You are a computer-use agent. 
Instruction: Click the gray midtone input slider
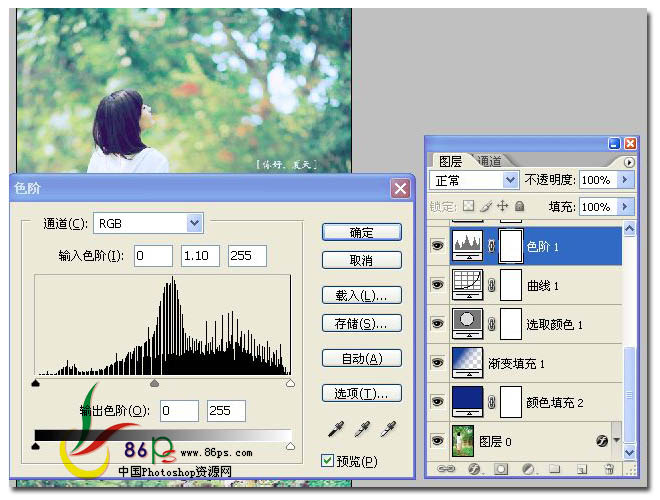[154, 383]
